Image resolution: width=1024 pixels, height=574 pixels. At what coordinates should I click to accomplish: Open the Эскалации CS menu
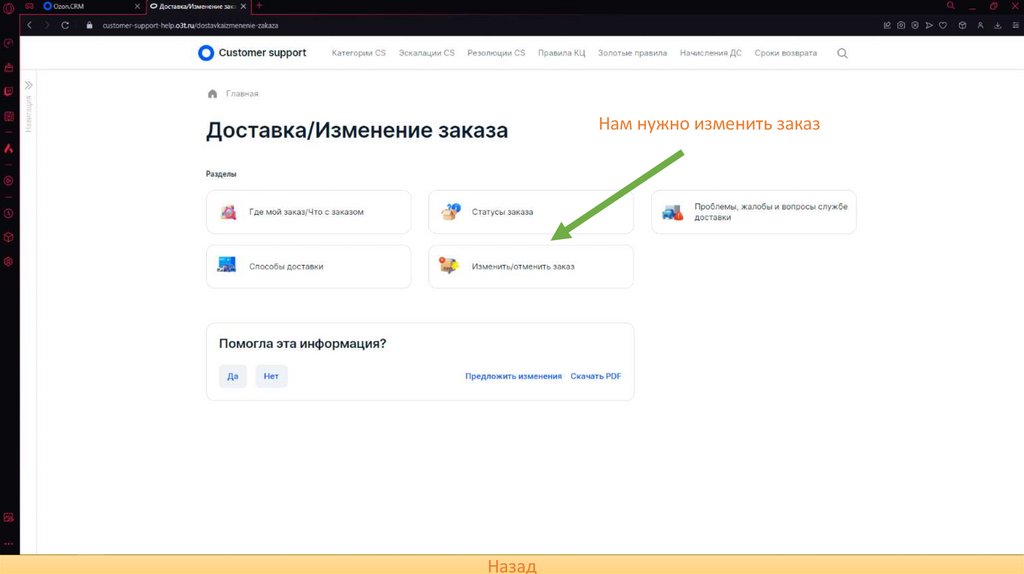pyautogui.click(x=426, y=53)
